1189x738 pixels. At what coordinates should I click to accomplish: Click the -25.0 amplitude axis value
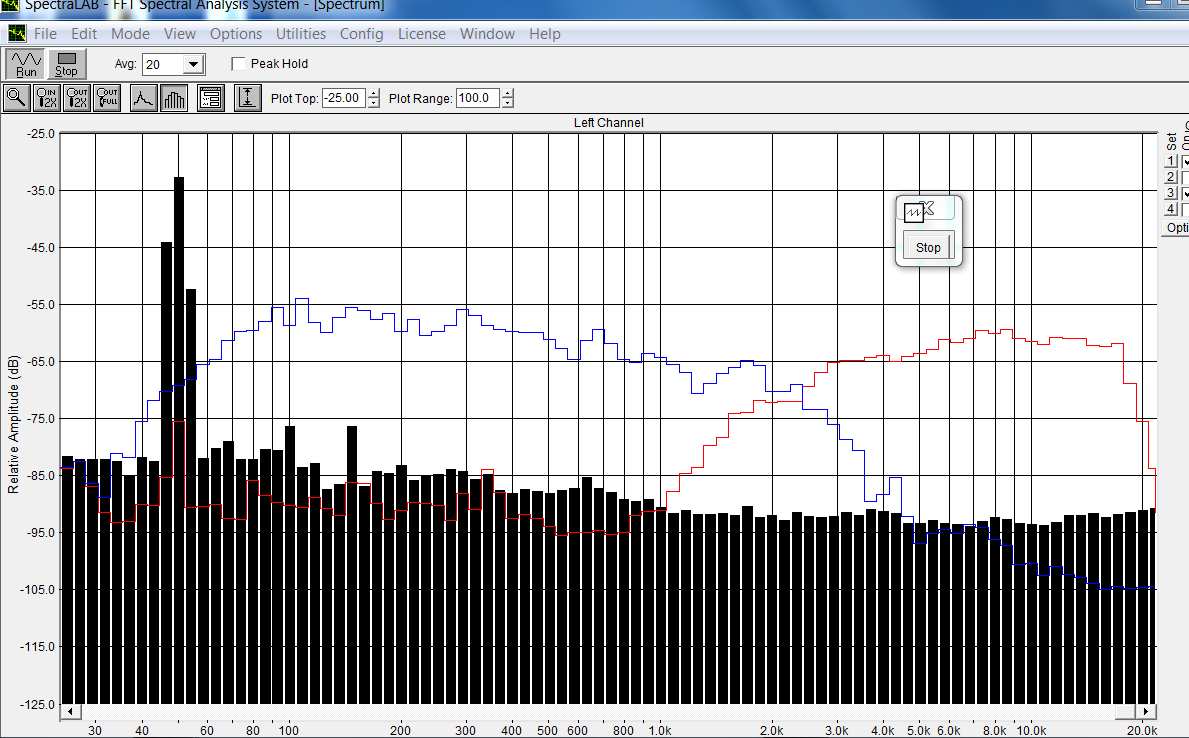click(x=41, y=133)
